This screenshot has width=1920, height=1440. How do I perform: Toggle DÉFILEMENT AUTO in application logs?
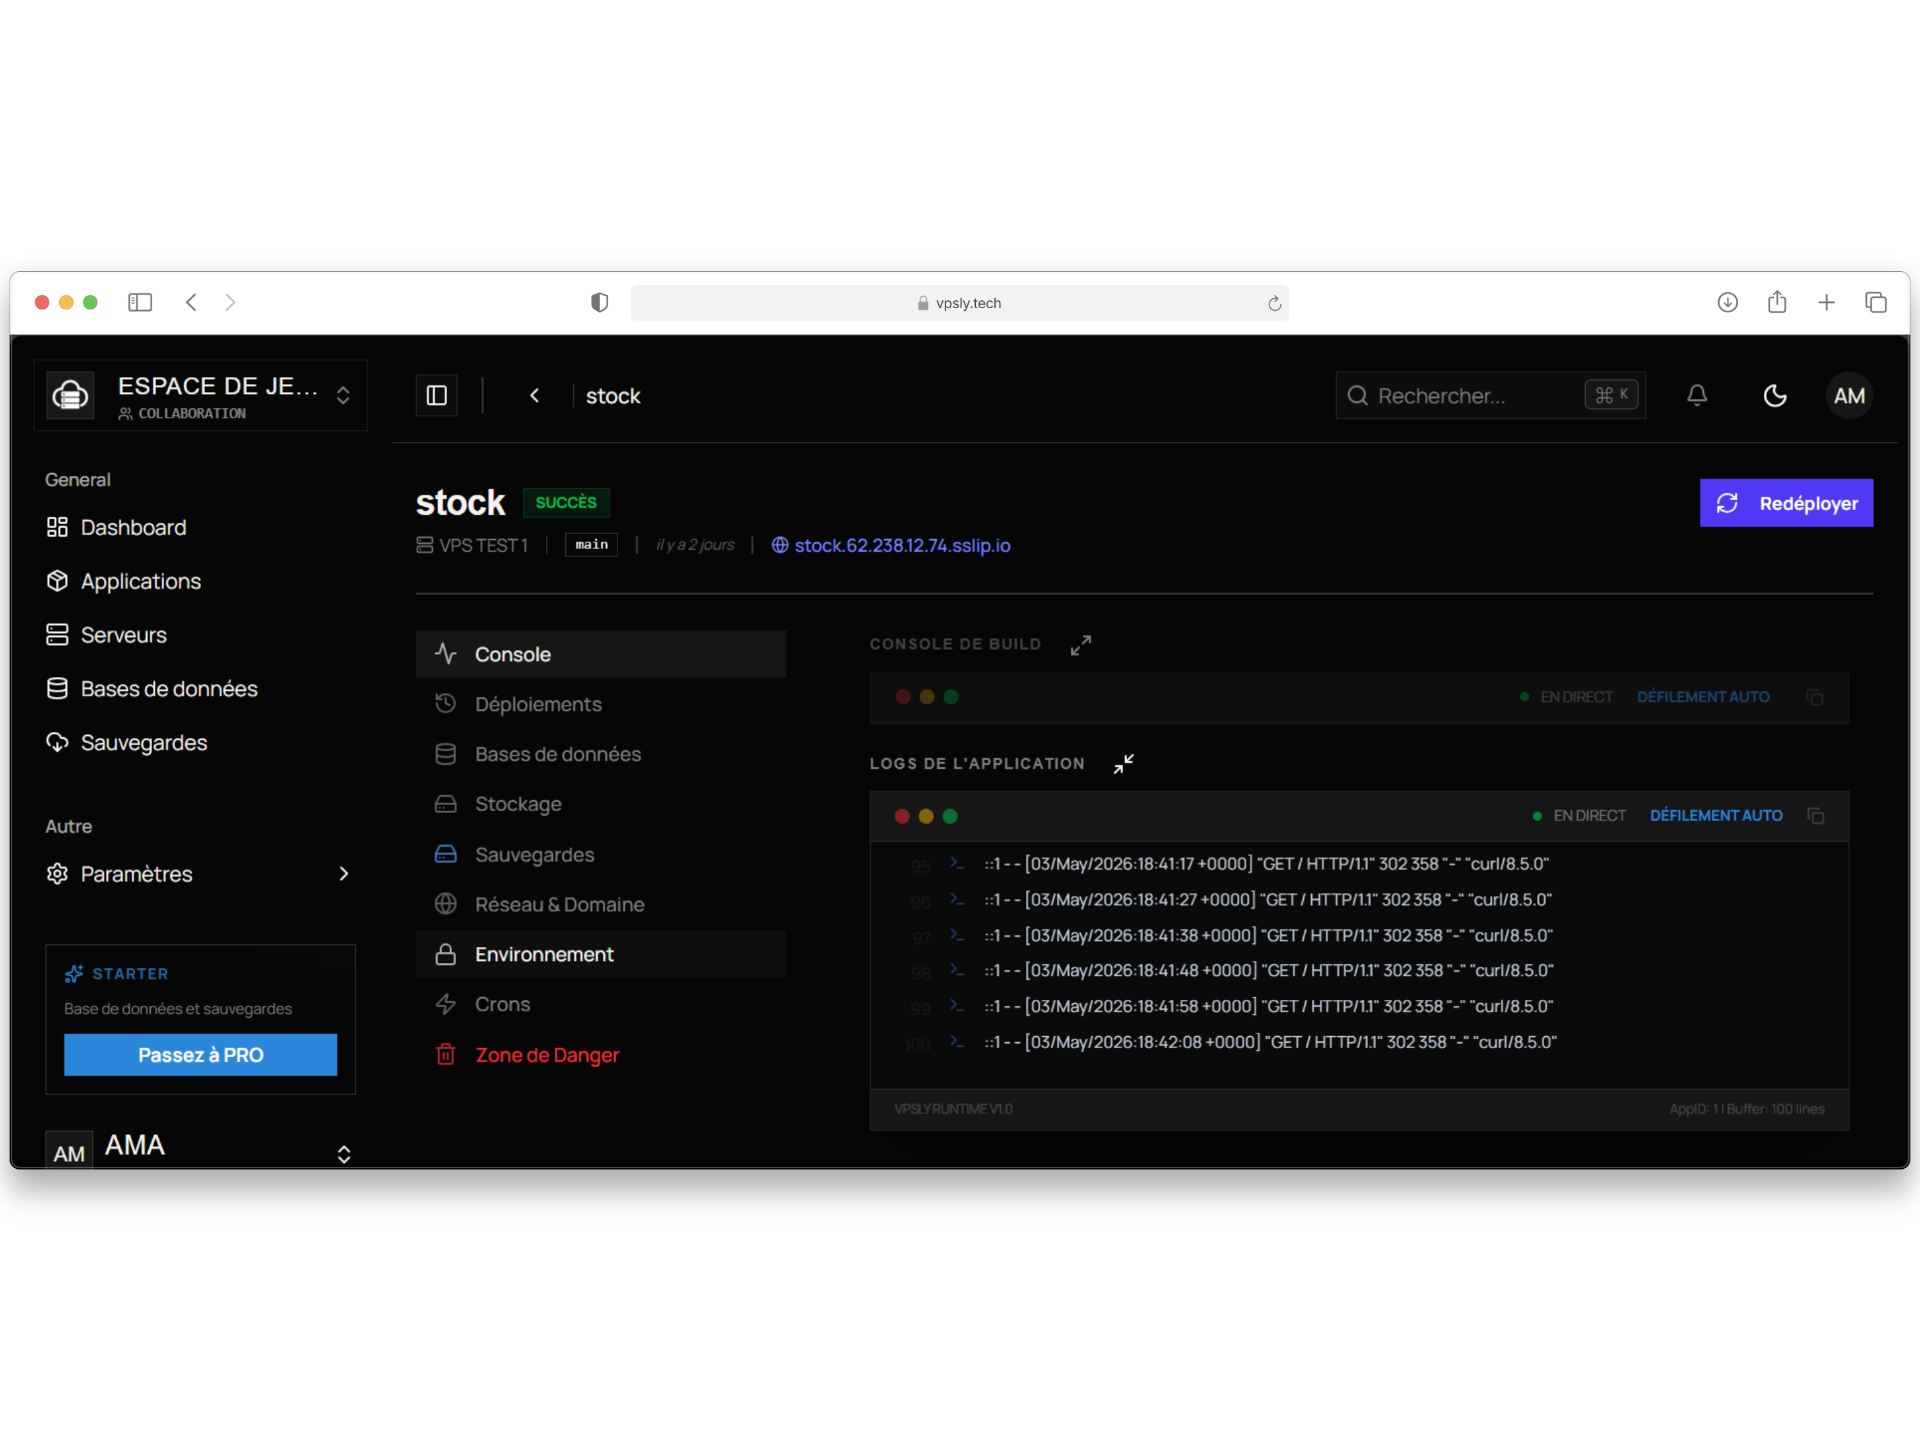1716,816
